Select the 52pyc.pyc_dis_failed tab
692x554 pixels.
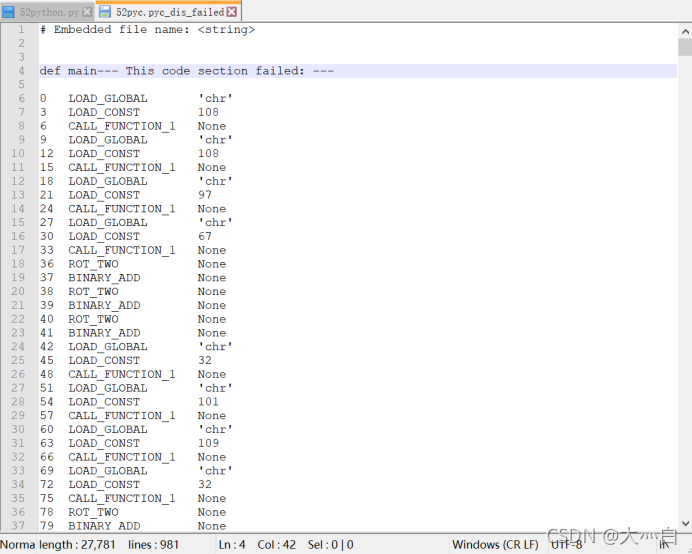coord(168,12)
